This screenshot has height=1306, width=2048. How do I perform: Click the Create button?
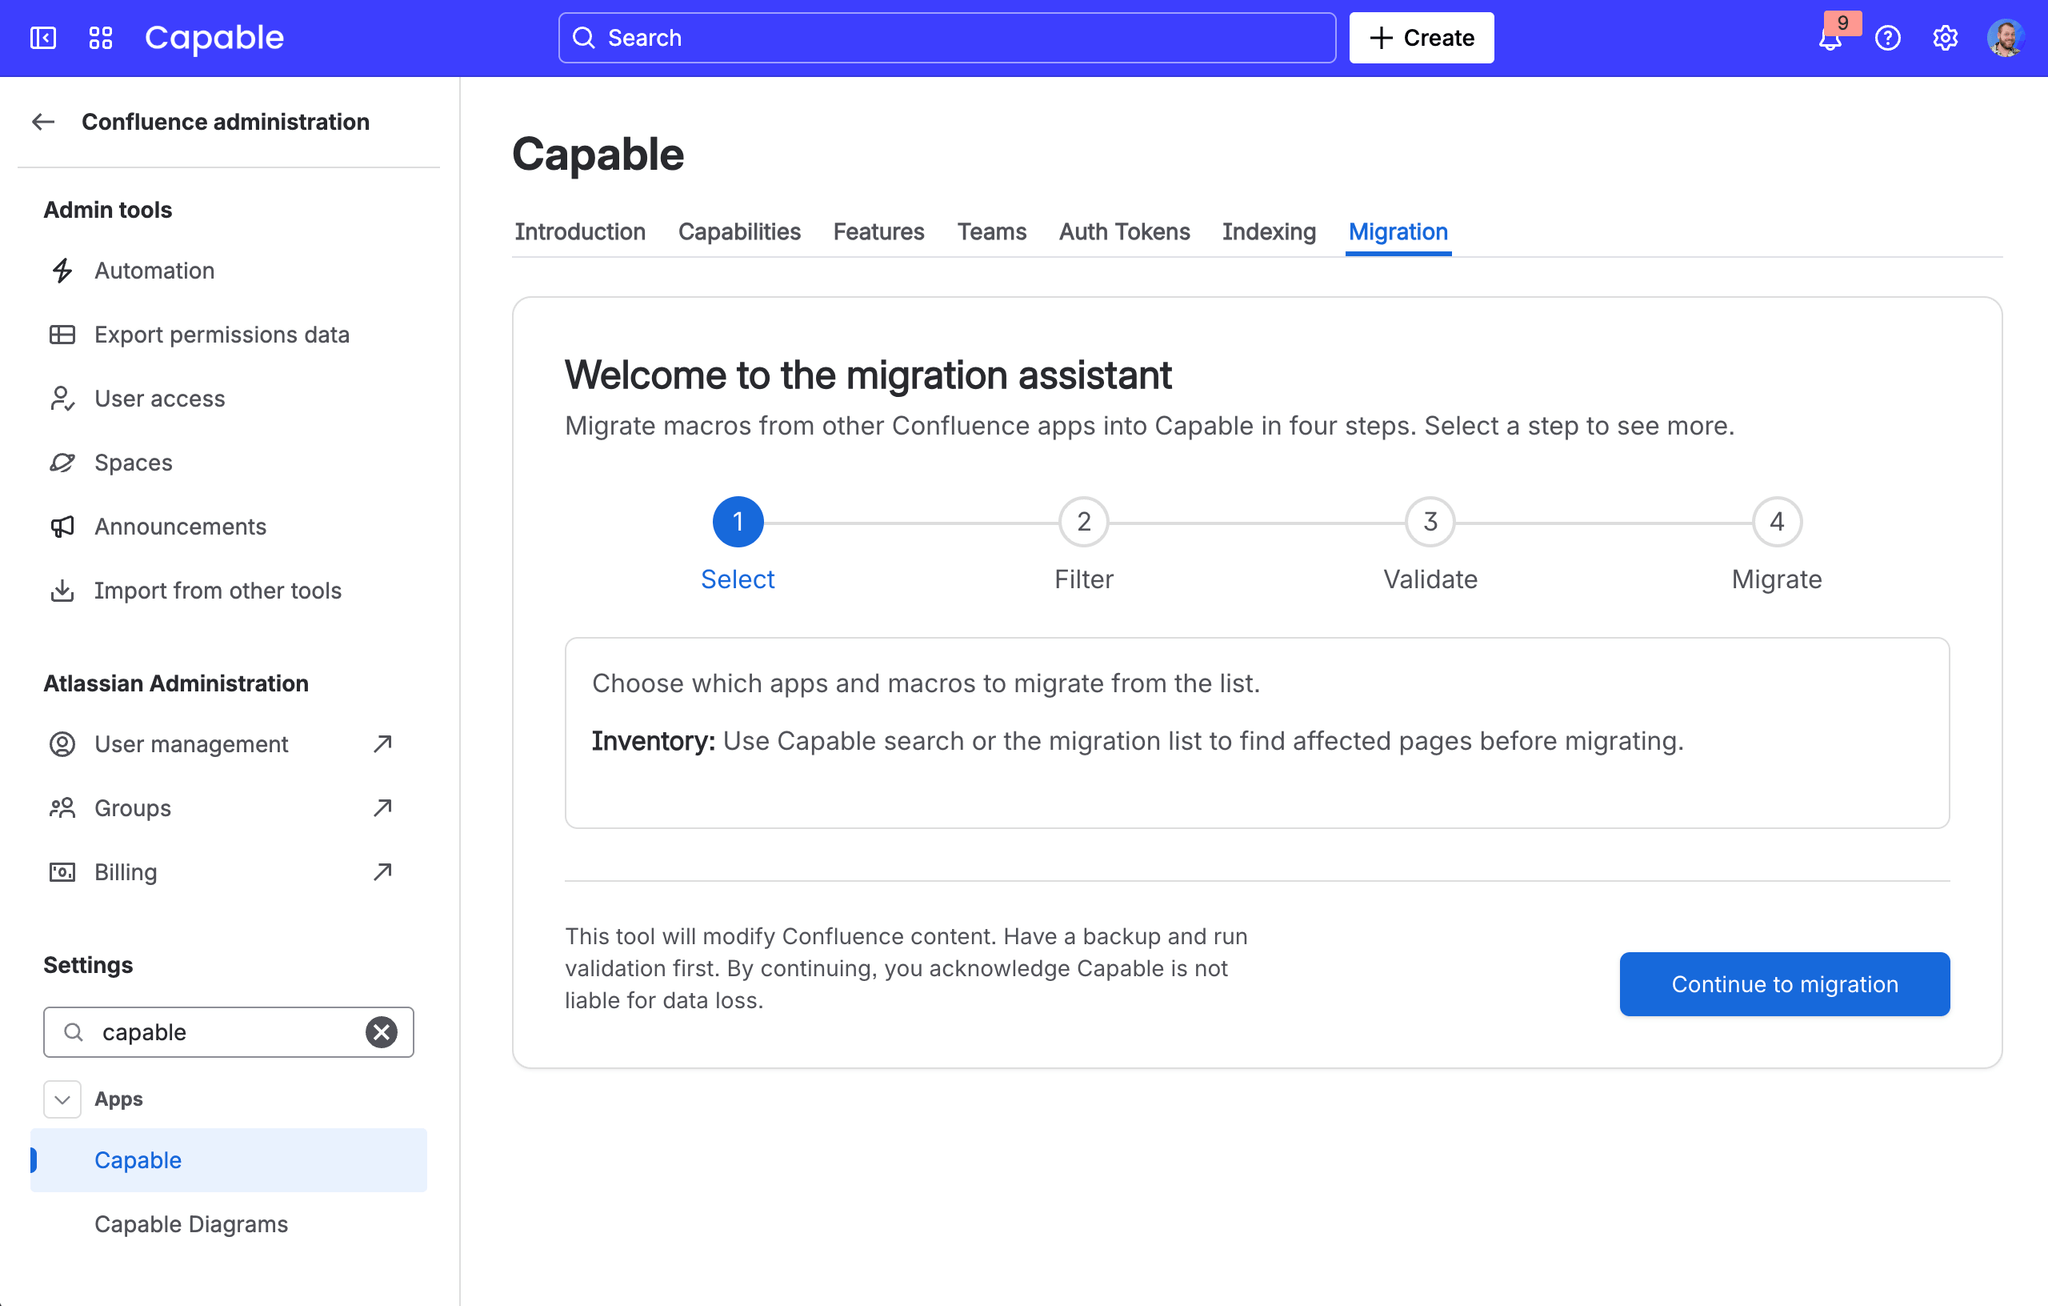tap(1421, 38)
